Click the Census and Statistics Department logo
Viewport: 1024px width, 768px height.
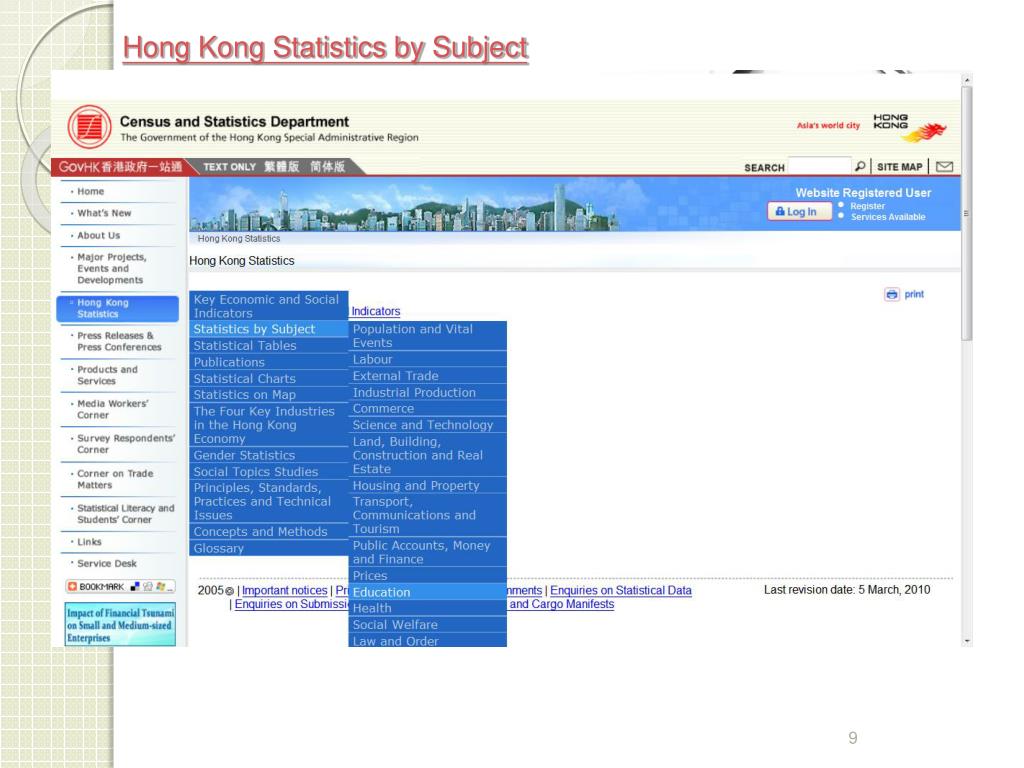tap(89, 126)
